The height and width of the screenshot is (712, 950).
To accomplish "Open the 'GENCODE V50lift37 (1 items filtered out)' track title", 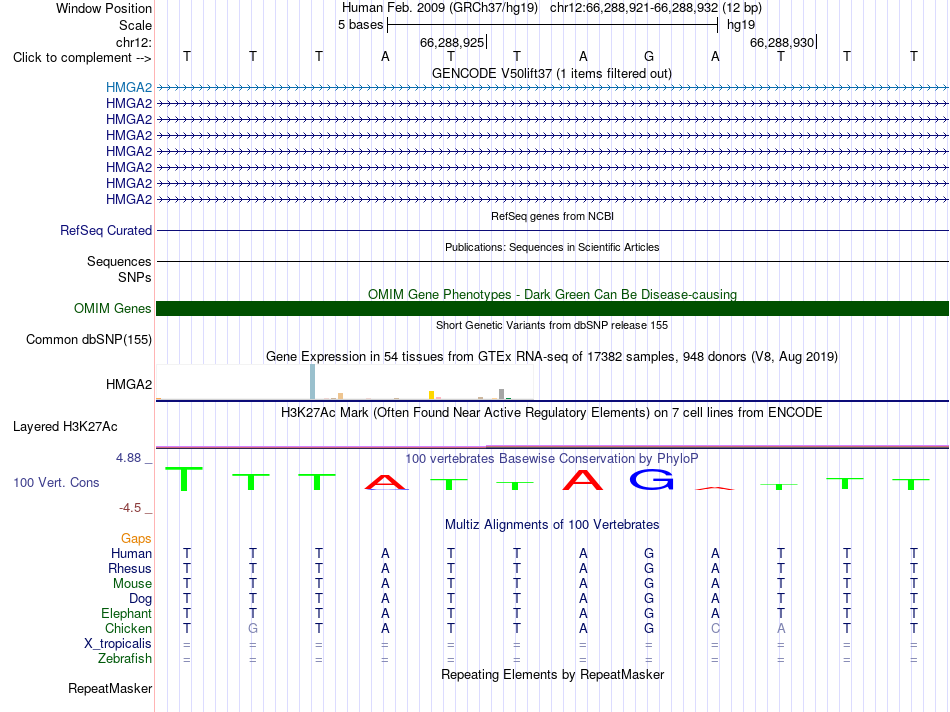I will [x=552, y=73].
